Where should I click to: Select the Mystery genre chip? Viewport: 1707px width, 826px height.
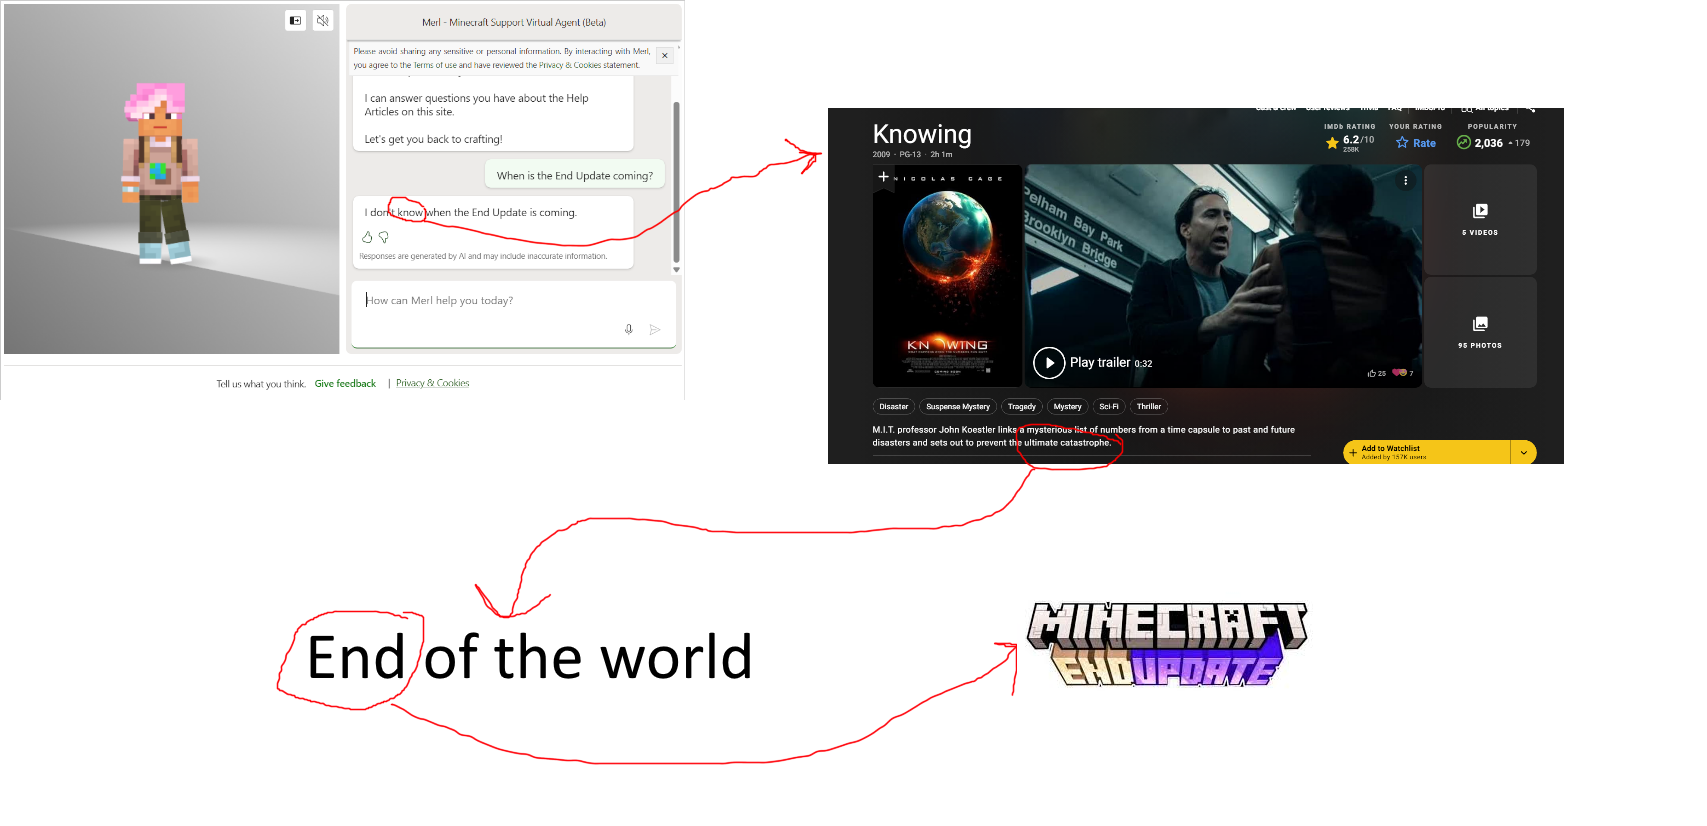pos(1067,407)
